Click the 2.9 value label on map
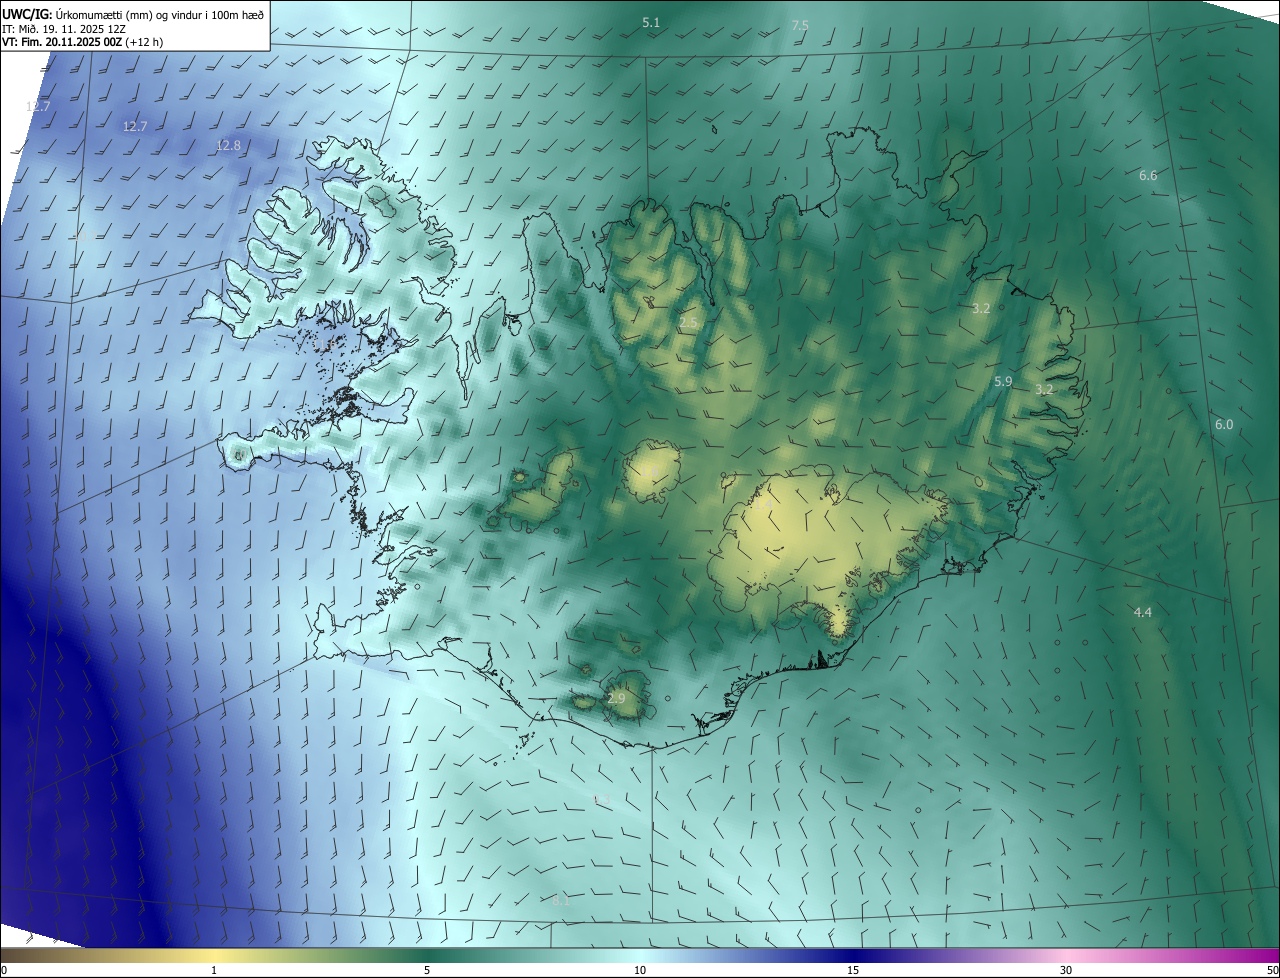The width and height of the screenshot is (1280, 978). click(x=616, y=699)
